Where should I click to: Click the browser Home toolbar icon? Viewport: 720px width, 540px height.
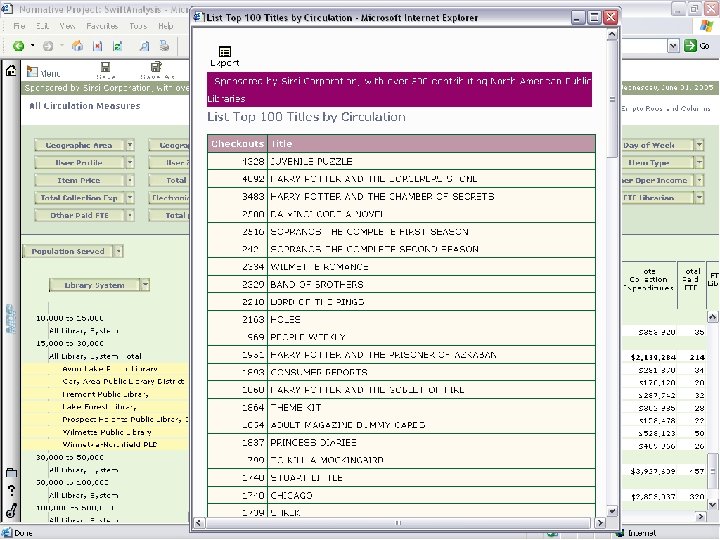coord(77,46)
